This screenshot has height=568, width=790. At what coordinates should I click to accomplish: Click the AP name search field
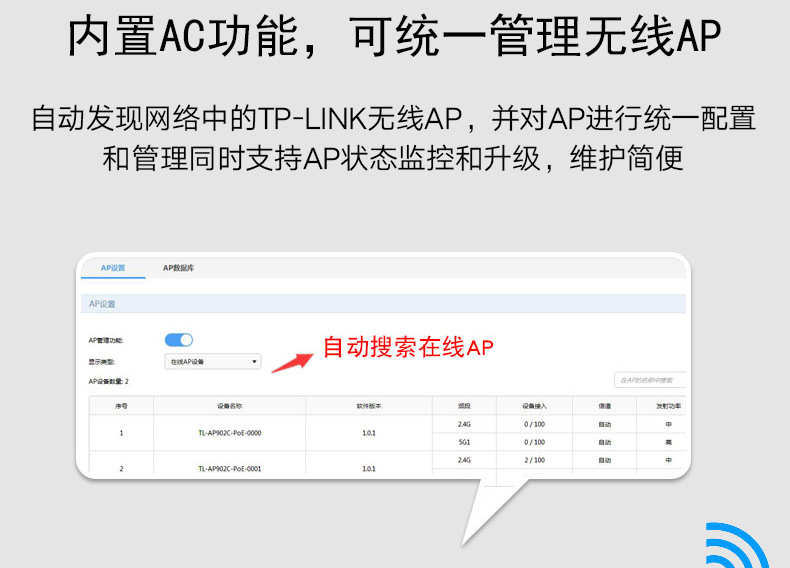coord(650,380)
